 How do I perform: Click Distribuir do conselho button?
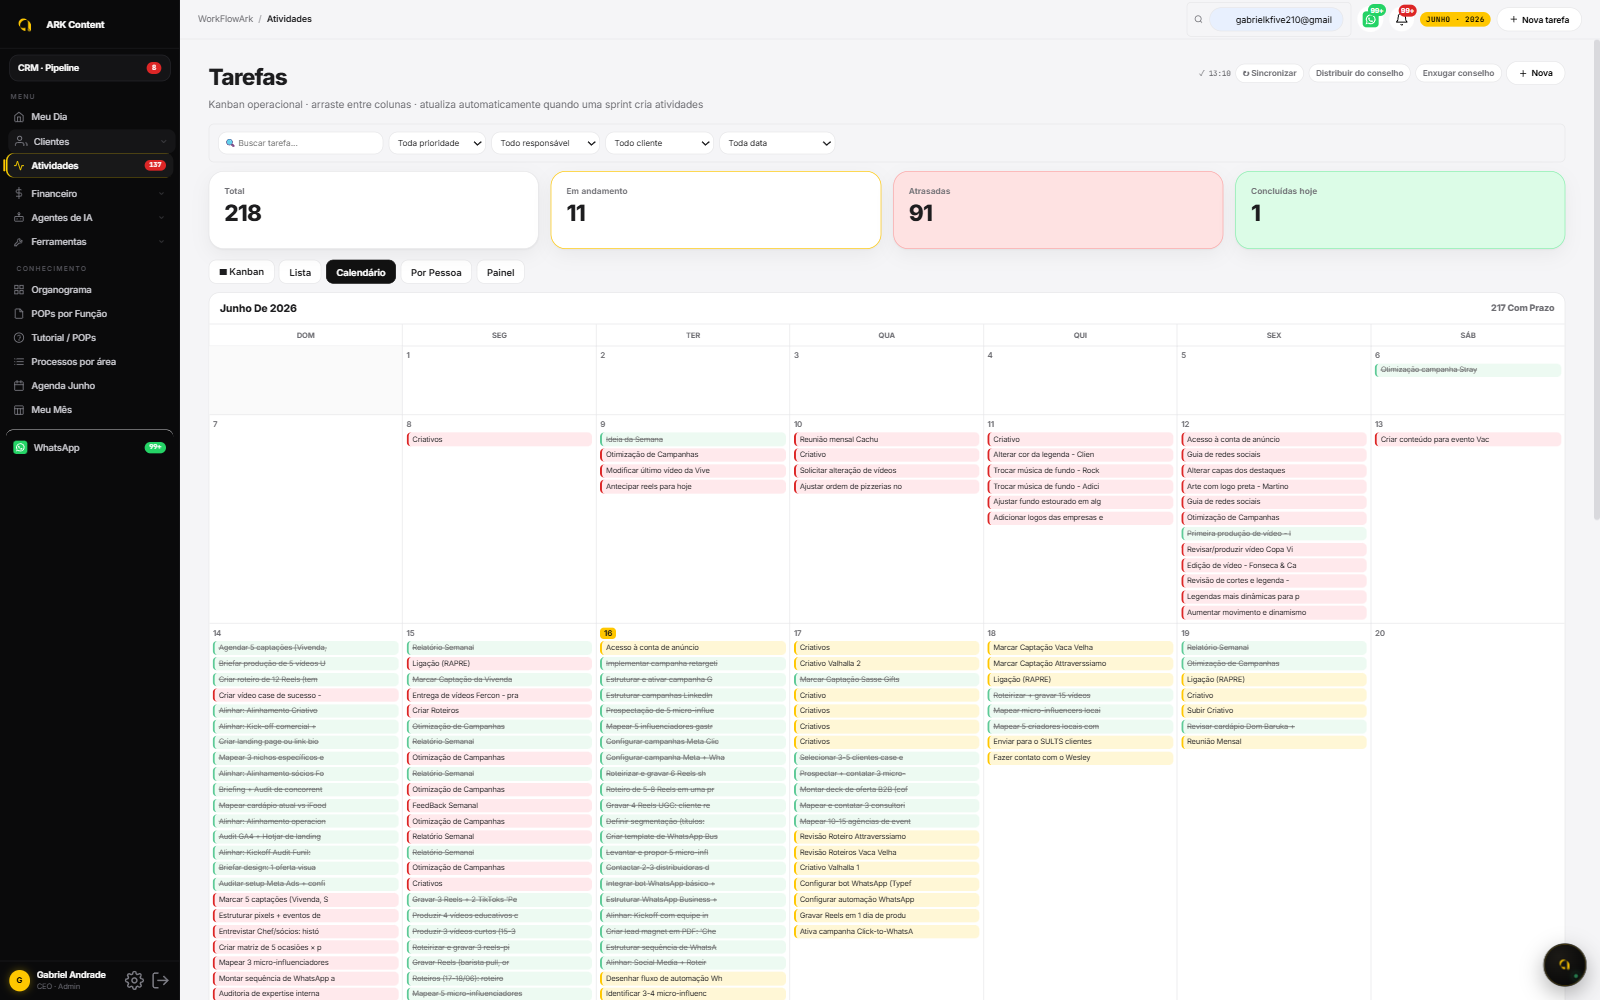[x=1359, y=73]
